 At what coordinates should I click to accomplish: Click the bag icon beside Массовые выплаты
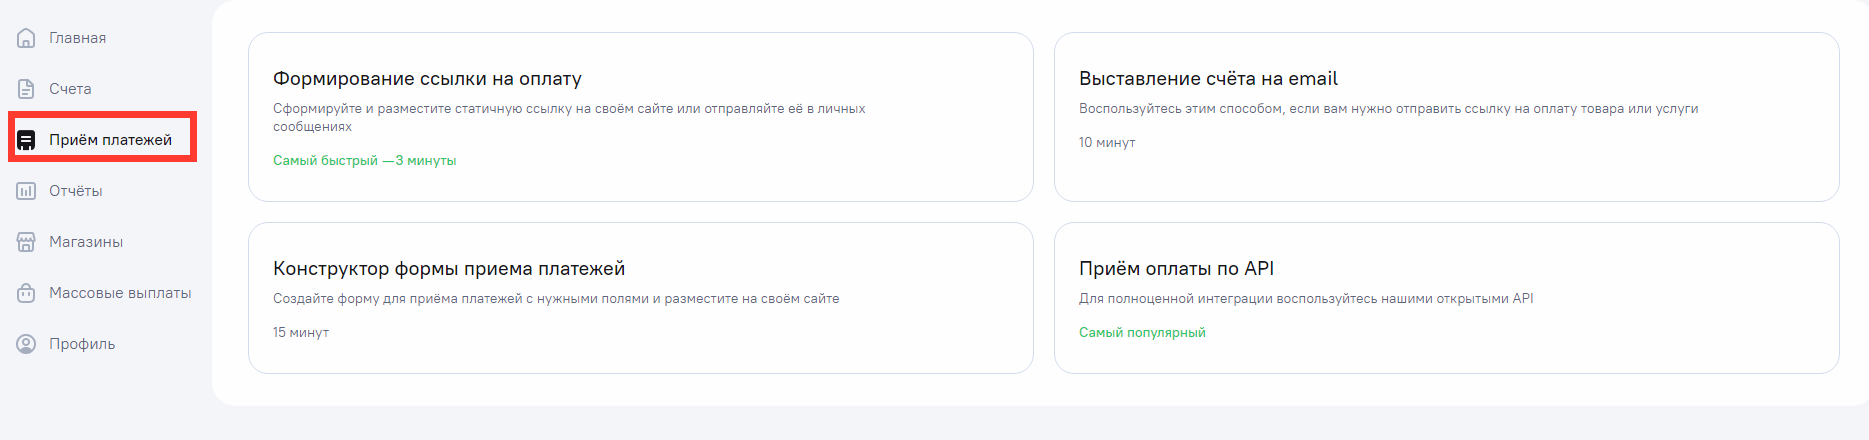pyautogui.click(x=26, y=293)
